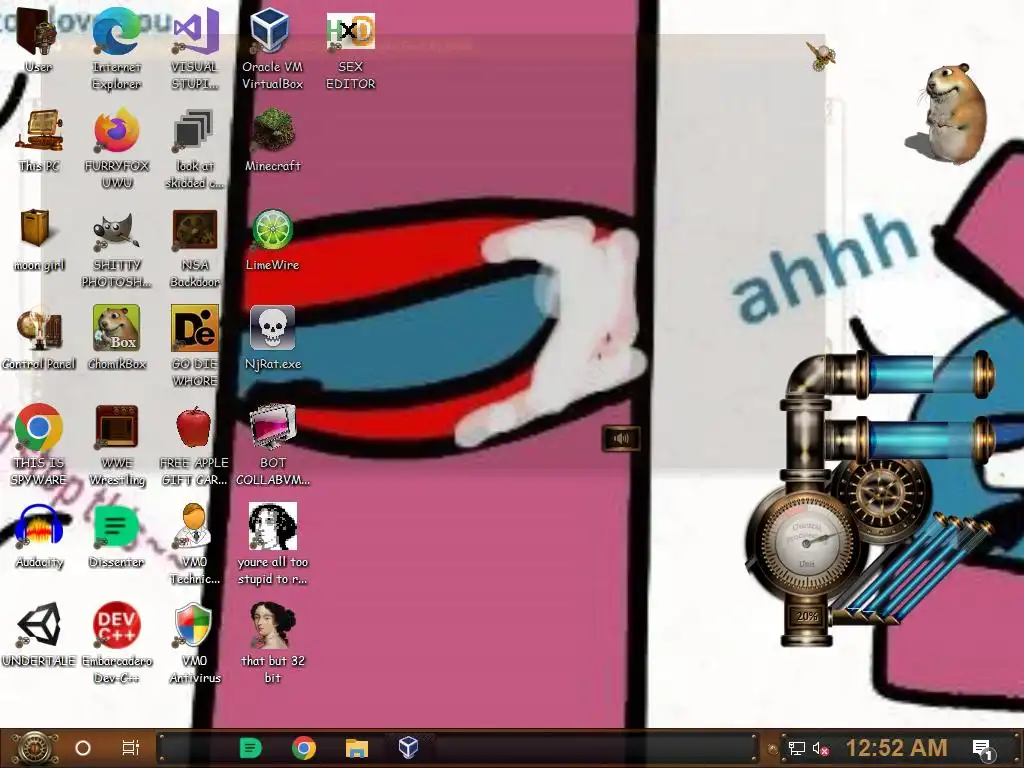Open Cortana circle search on the taskbar
Image resolution: width=1024 pixels, height=768 pixels.
83,748
